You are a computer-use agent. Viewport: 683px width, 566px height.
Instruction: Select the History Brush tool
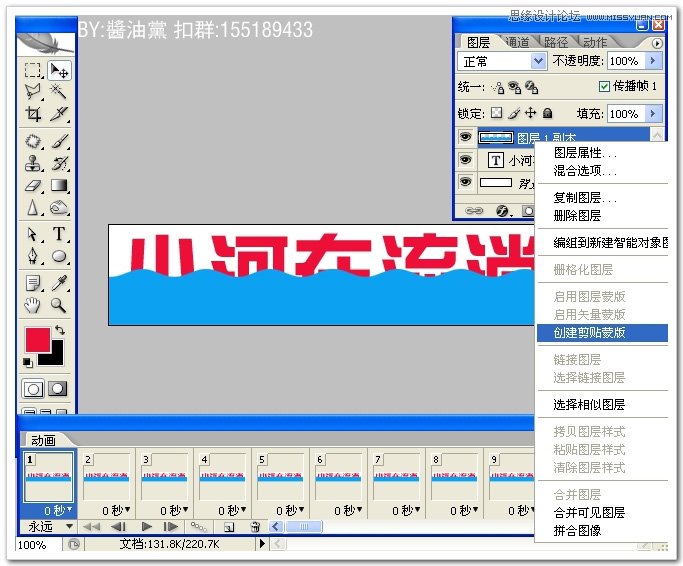coord(59,163)
